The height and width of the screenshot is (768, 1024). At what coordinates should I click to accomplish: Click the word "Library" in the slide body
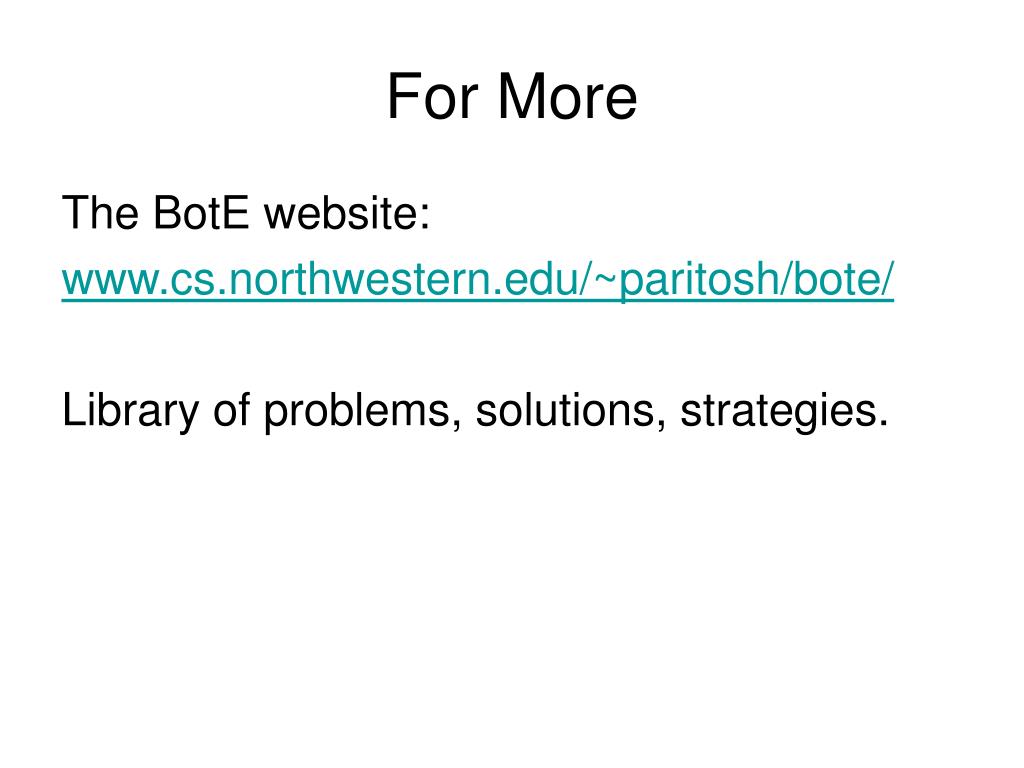130,411
